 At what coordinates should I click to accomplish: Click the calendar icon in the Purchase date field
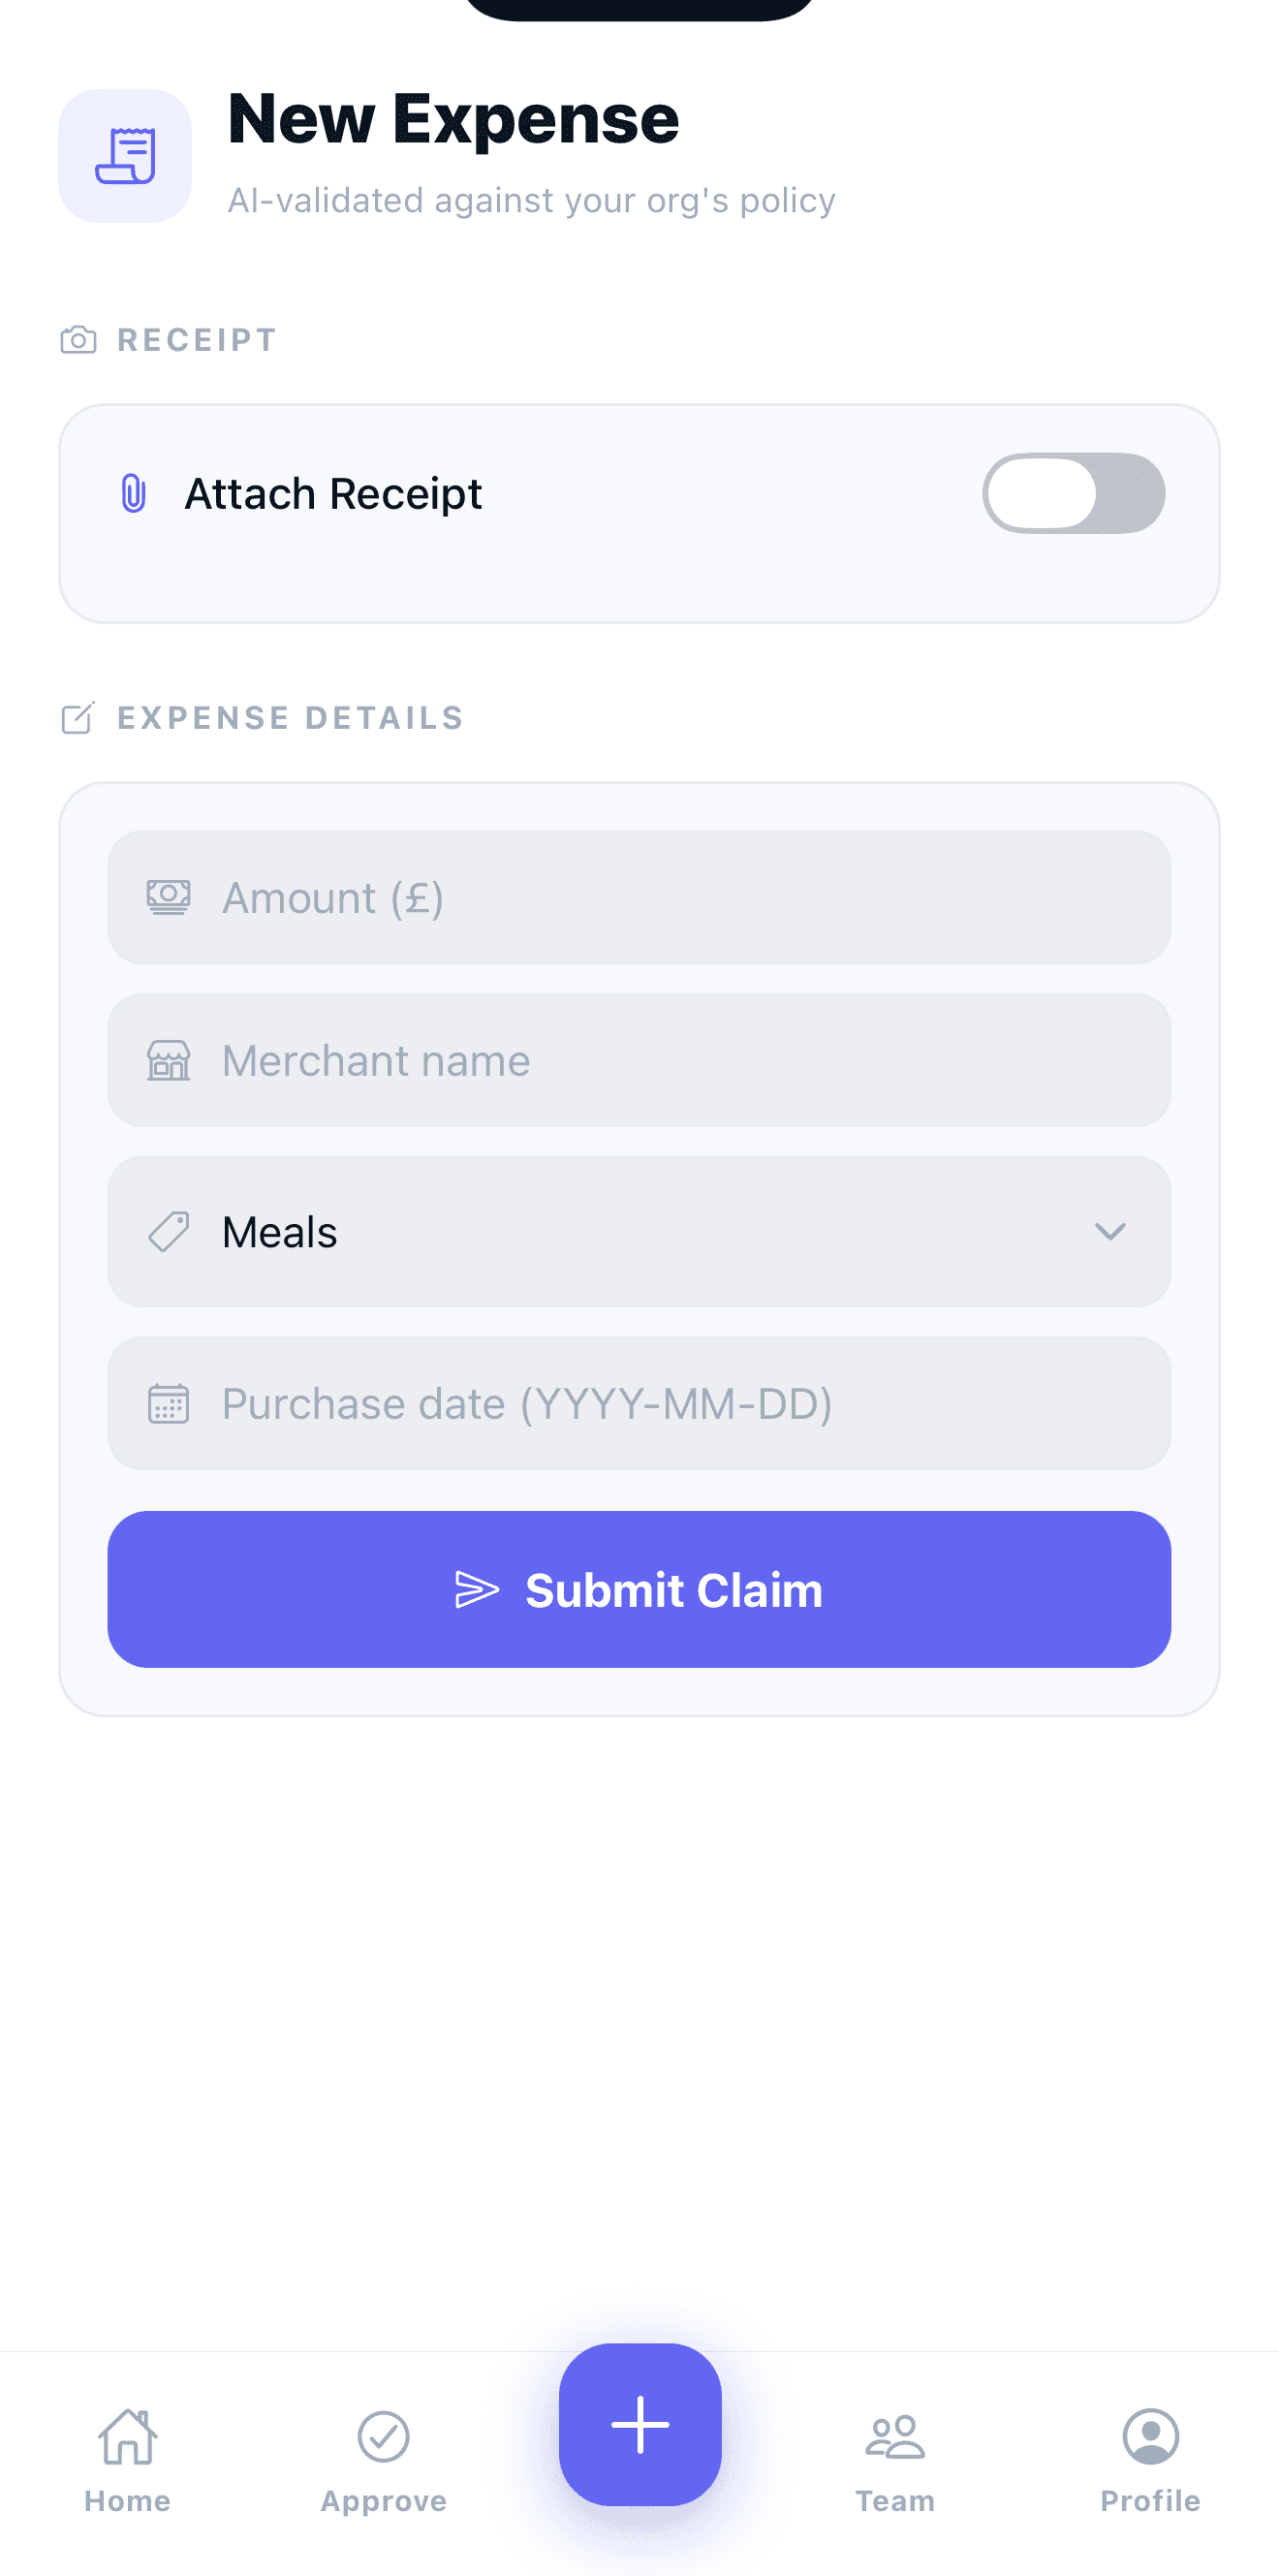click(168, 1403)
